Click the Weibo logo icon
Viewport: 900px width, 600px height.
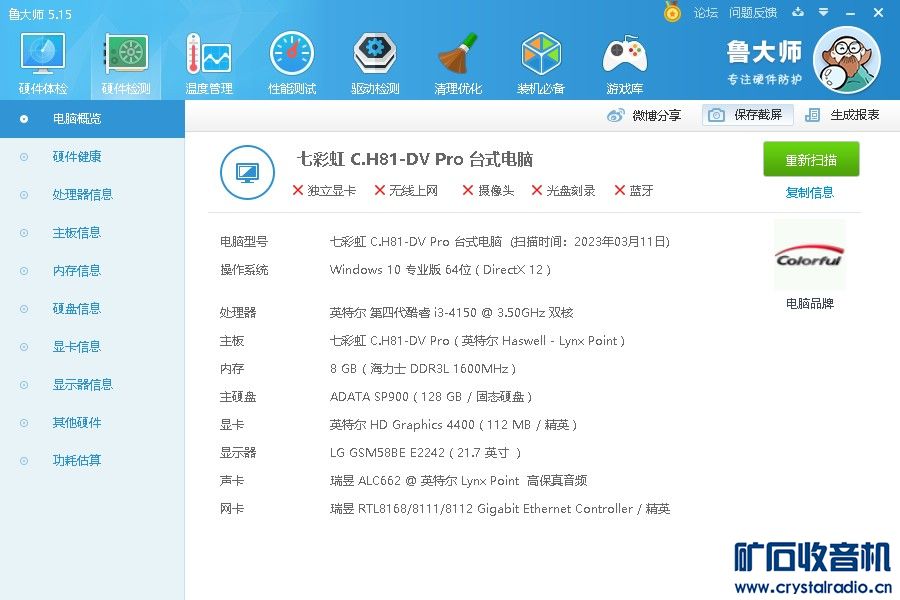tap(615, 115)
